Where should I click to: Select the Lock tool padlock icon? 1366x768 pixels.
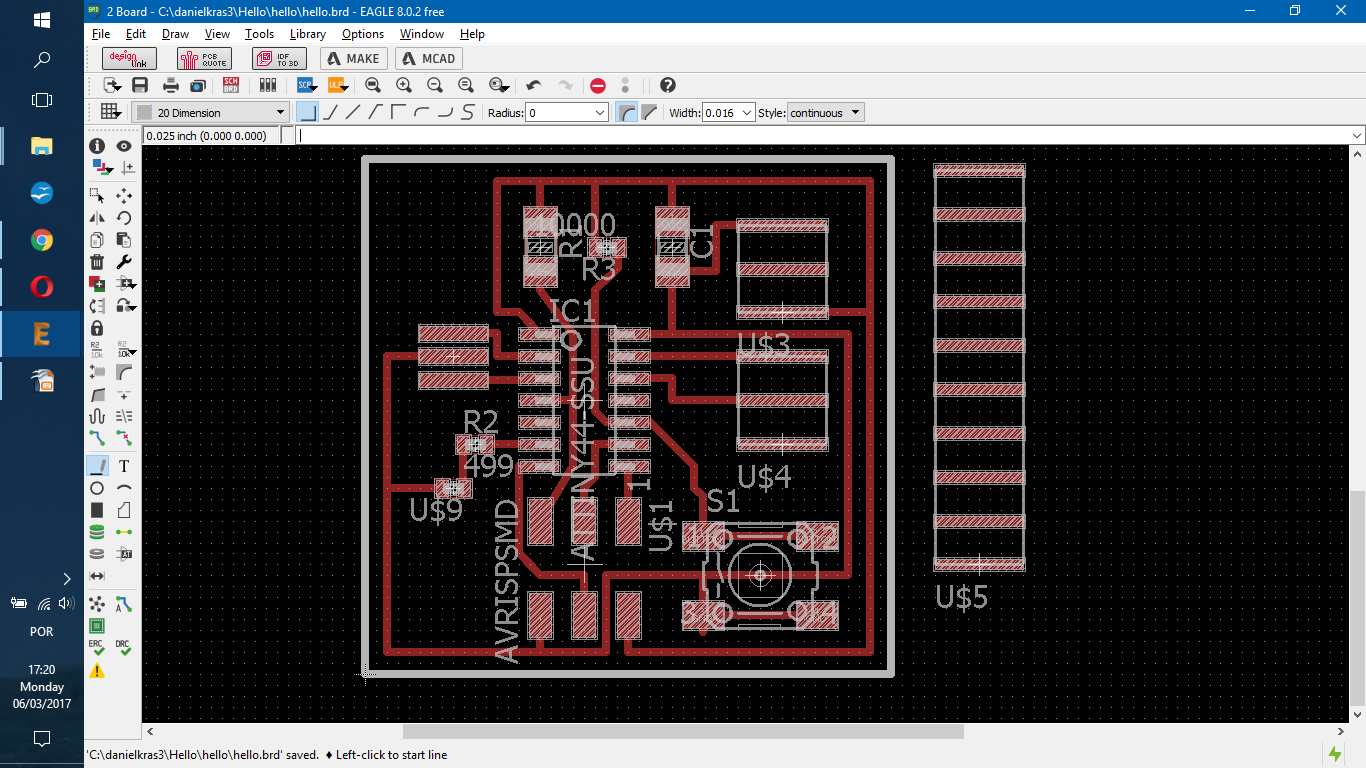click(97, 328)
